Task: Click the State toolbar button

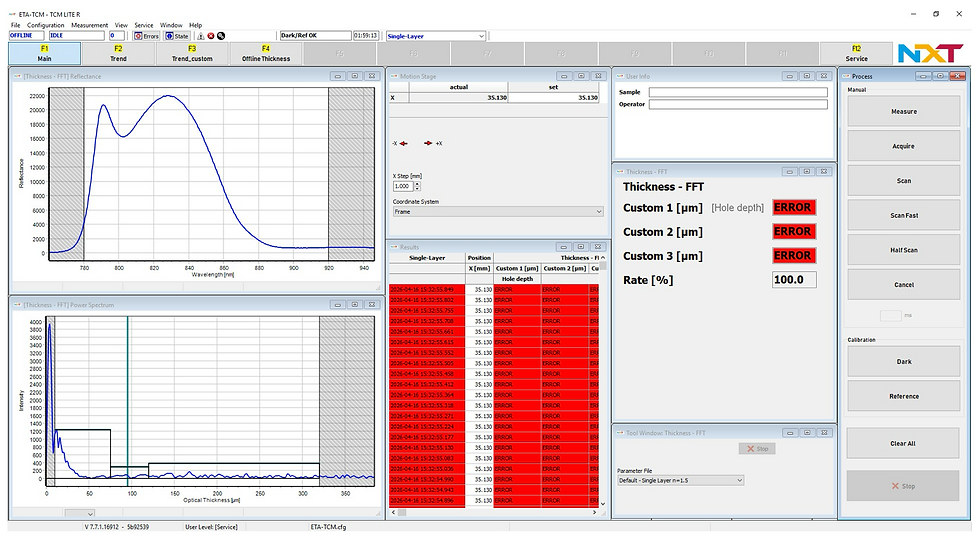Action: (x=177, y=36)
